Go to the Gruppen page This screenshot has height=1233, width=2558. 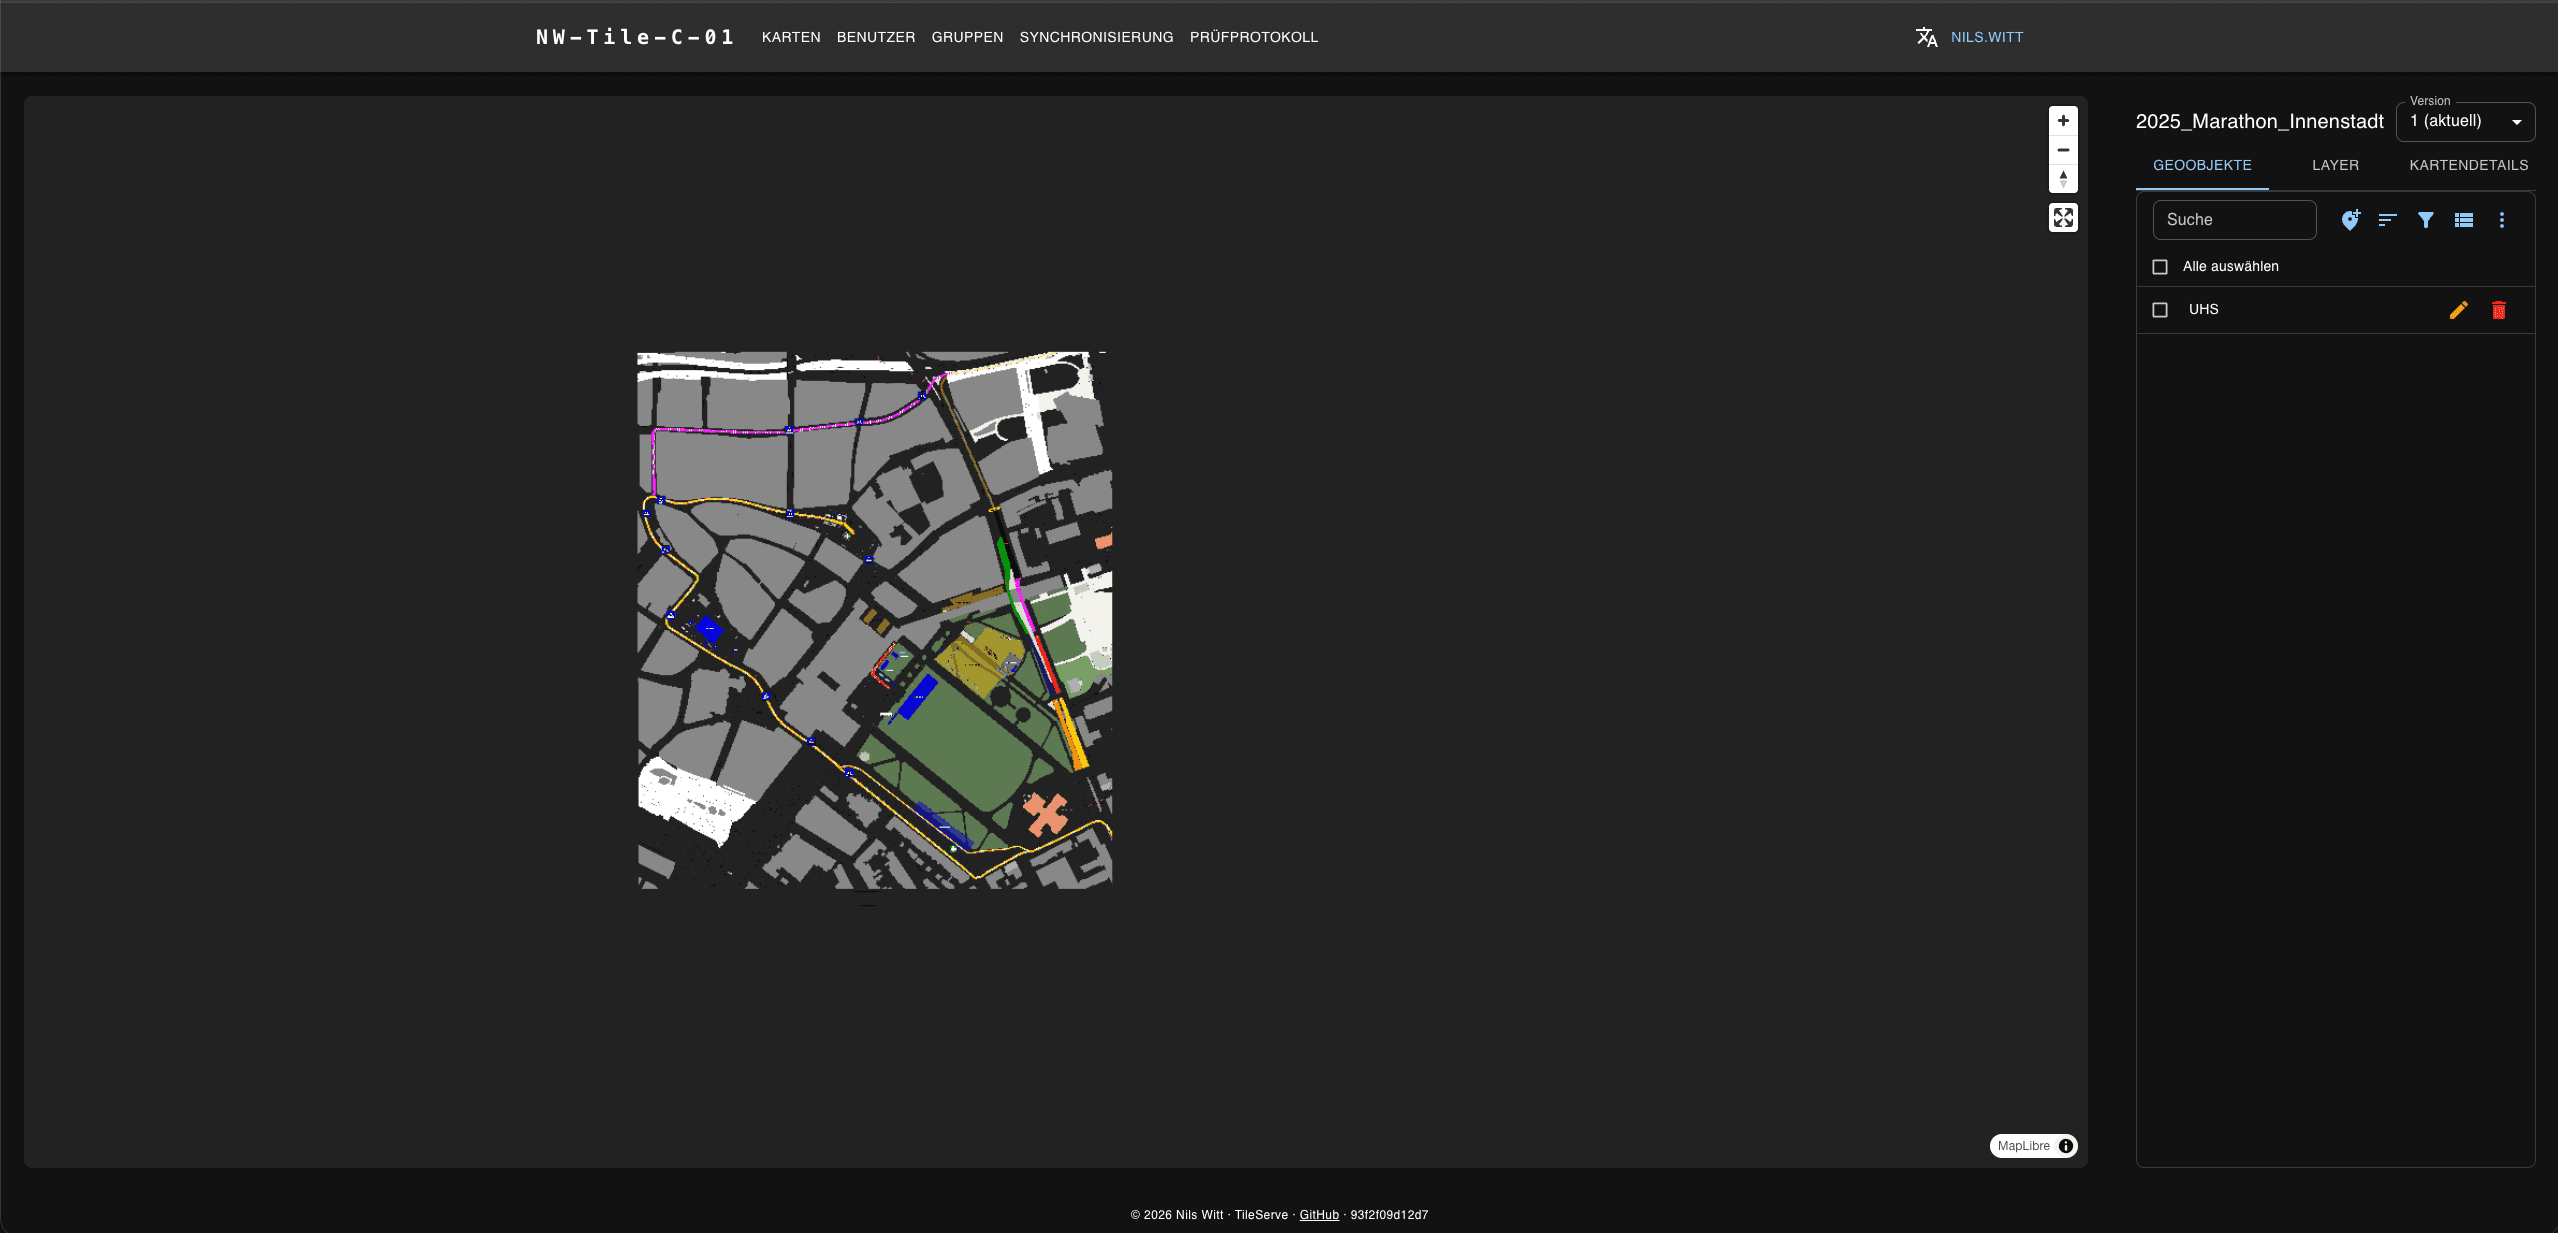(x=967, y=37)
